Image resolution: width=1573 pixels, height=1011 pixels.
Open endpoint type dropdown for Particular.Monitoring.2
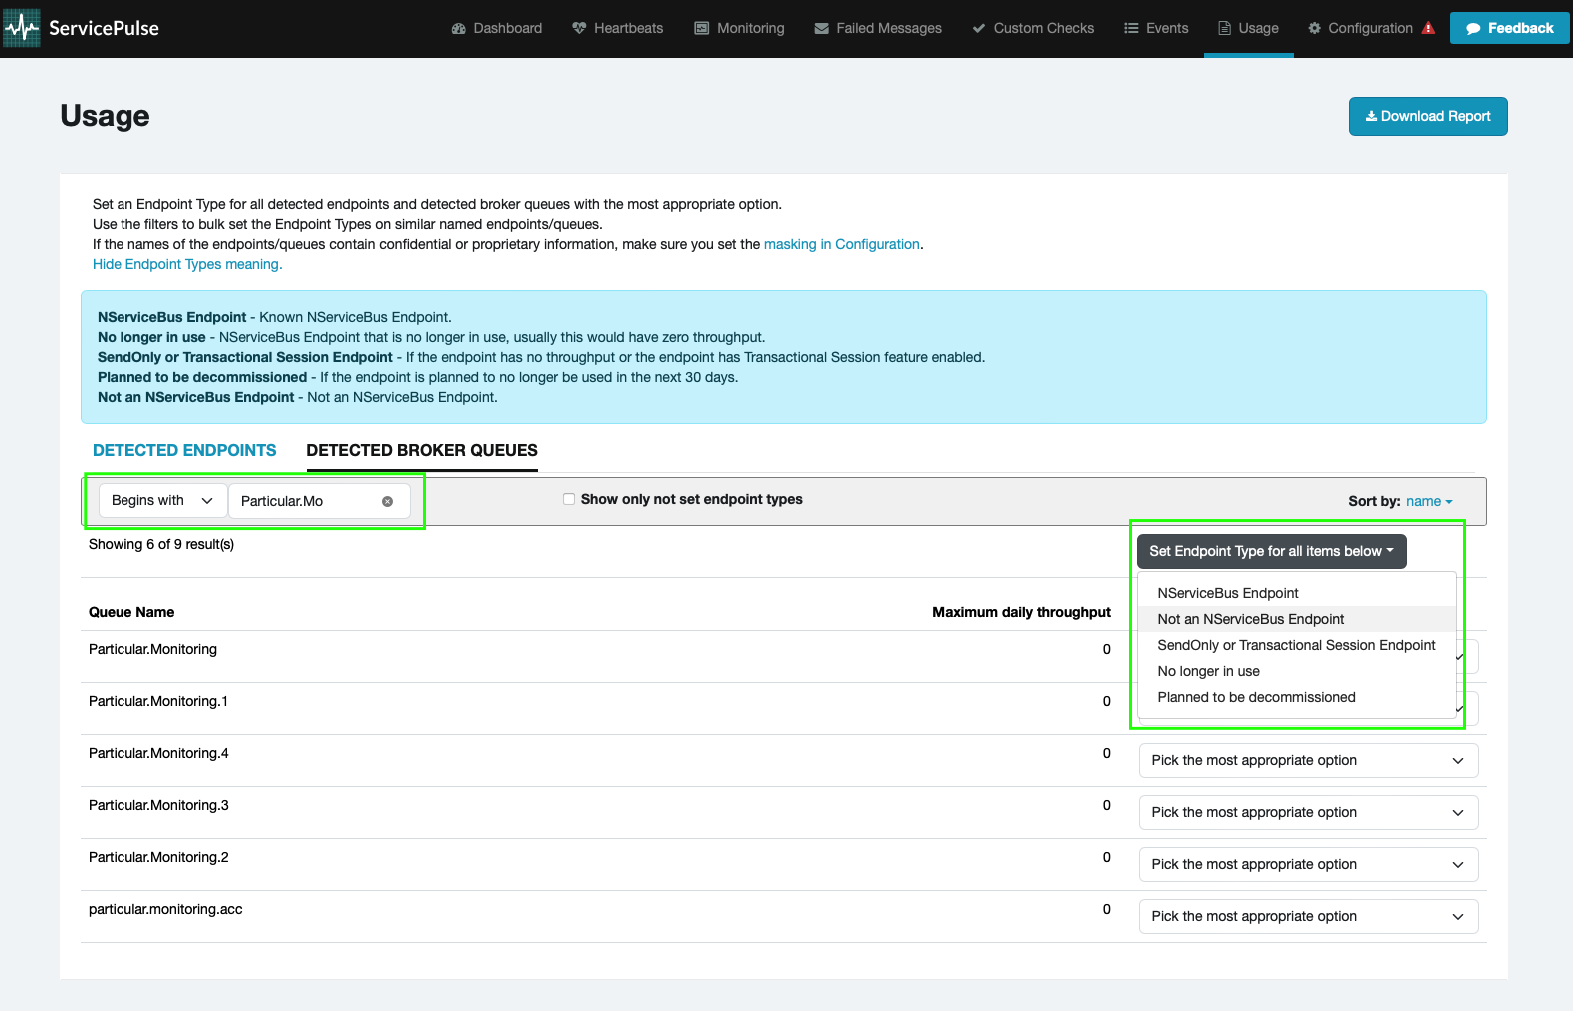click(x=1308, y=864)
